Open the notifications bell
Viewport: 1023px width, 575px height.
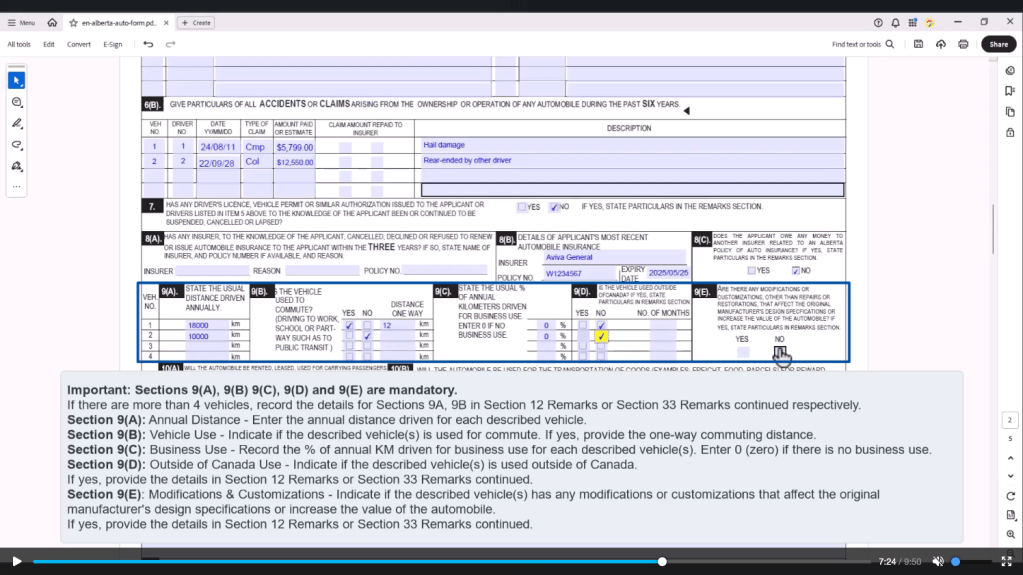point(895,22)
